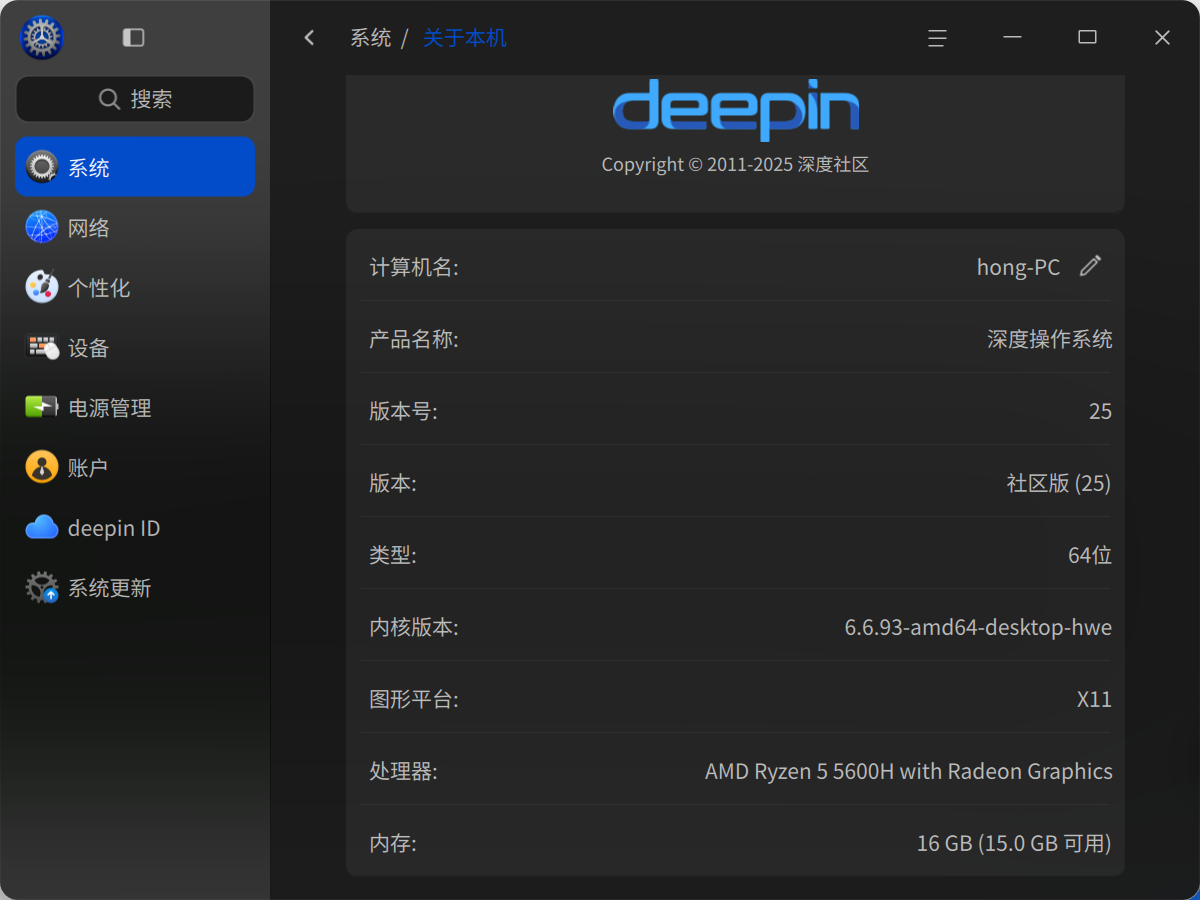Image resolution: width=1200 pixels, height=900 pixels.
Task: Open the 网络 network settings
Action: click(x=135, y=227)
